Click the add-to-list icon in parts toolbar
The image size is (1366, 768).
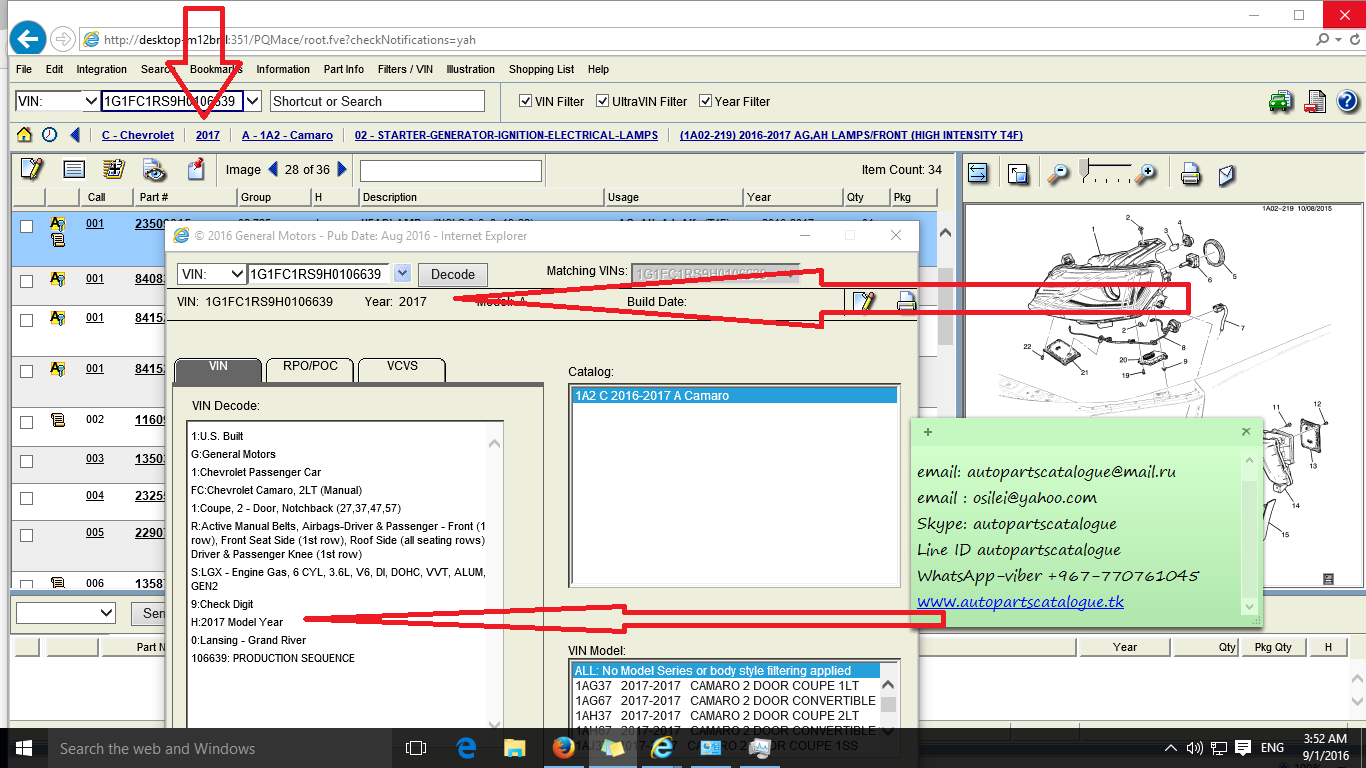coord(113,170)
